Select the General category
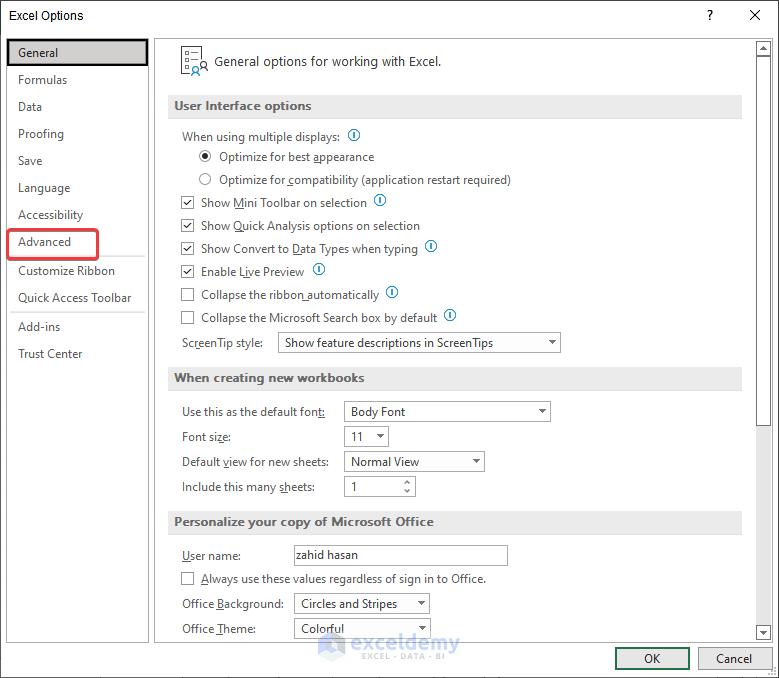The height and width of the screenshot is (678, 779). (x=78, y=53)
